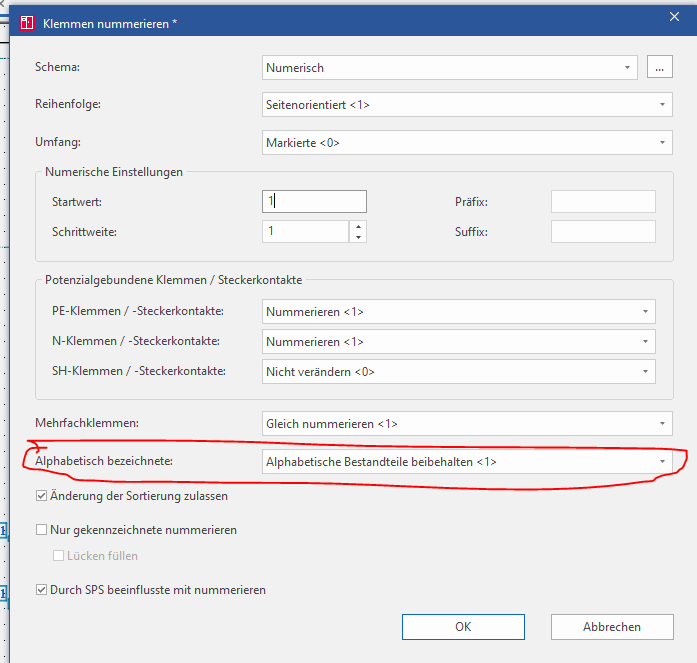Decrease Schrittweite with the down arrow

pyautogui.click(x=358, y=237)
